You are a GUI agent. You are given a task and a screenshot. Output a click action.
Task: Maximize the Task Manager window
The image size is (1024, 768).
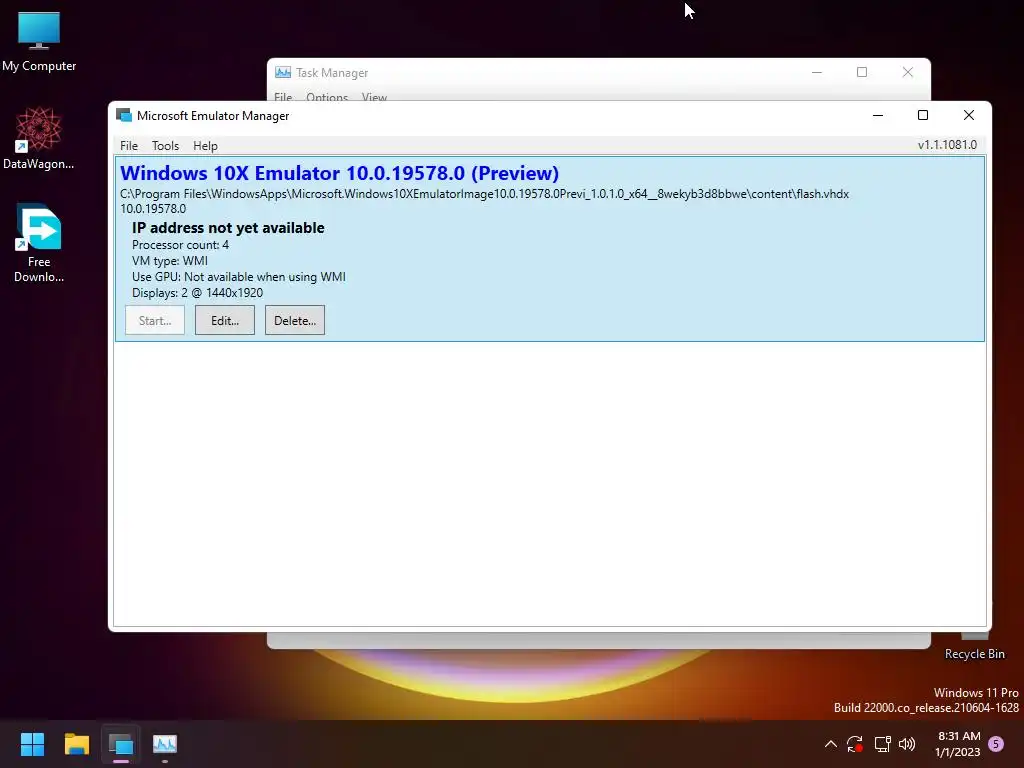click(x=862, y=72)
